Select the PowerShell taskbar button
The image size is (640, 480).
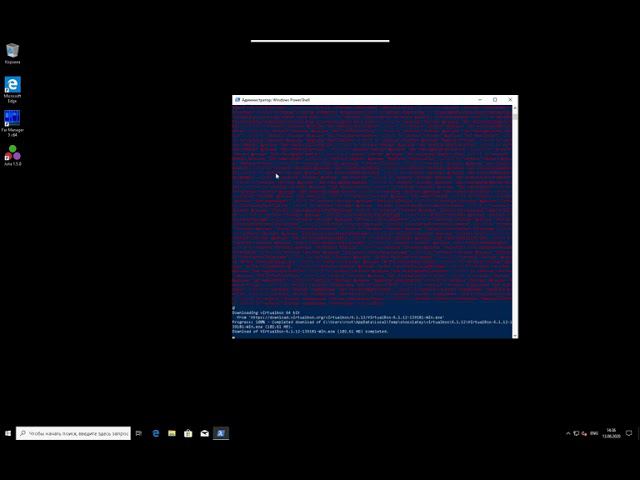pyautogui.click(x=221, y=433)
